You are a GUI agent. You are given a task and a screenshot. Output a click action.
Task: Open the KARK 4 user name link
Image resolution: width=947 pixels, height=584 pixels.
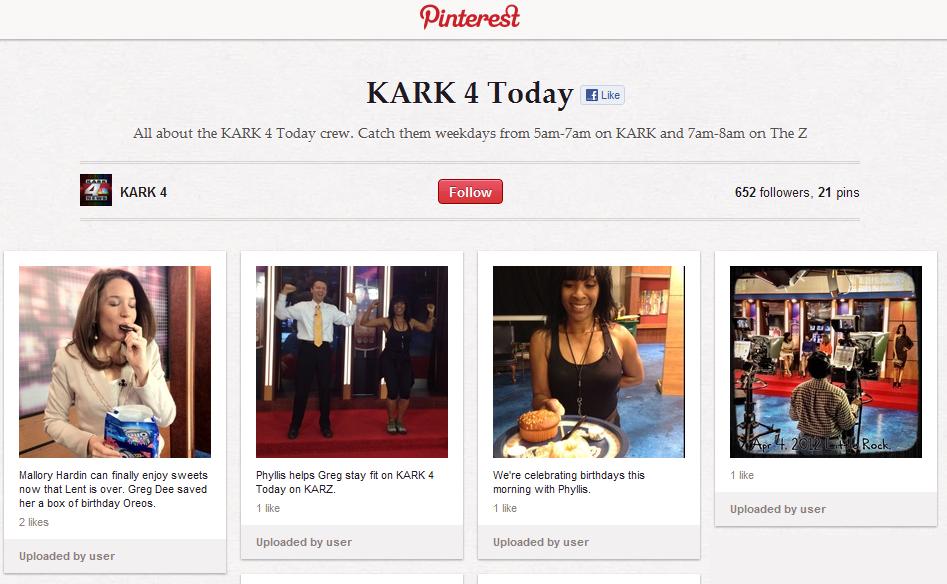click(143, 192)
